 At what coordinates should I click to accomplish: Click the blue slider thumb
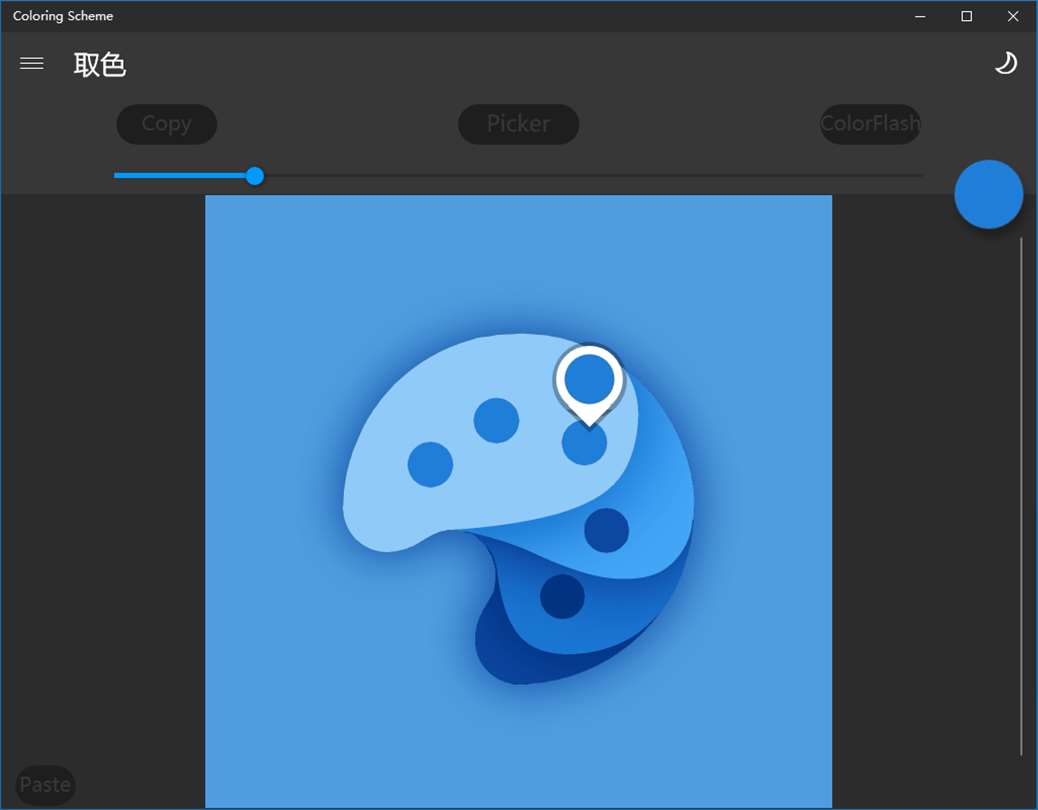pos(255,176)
